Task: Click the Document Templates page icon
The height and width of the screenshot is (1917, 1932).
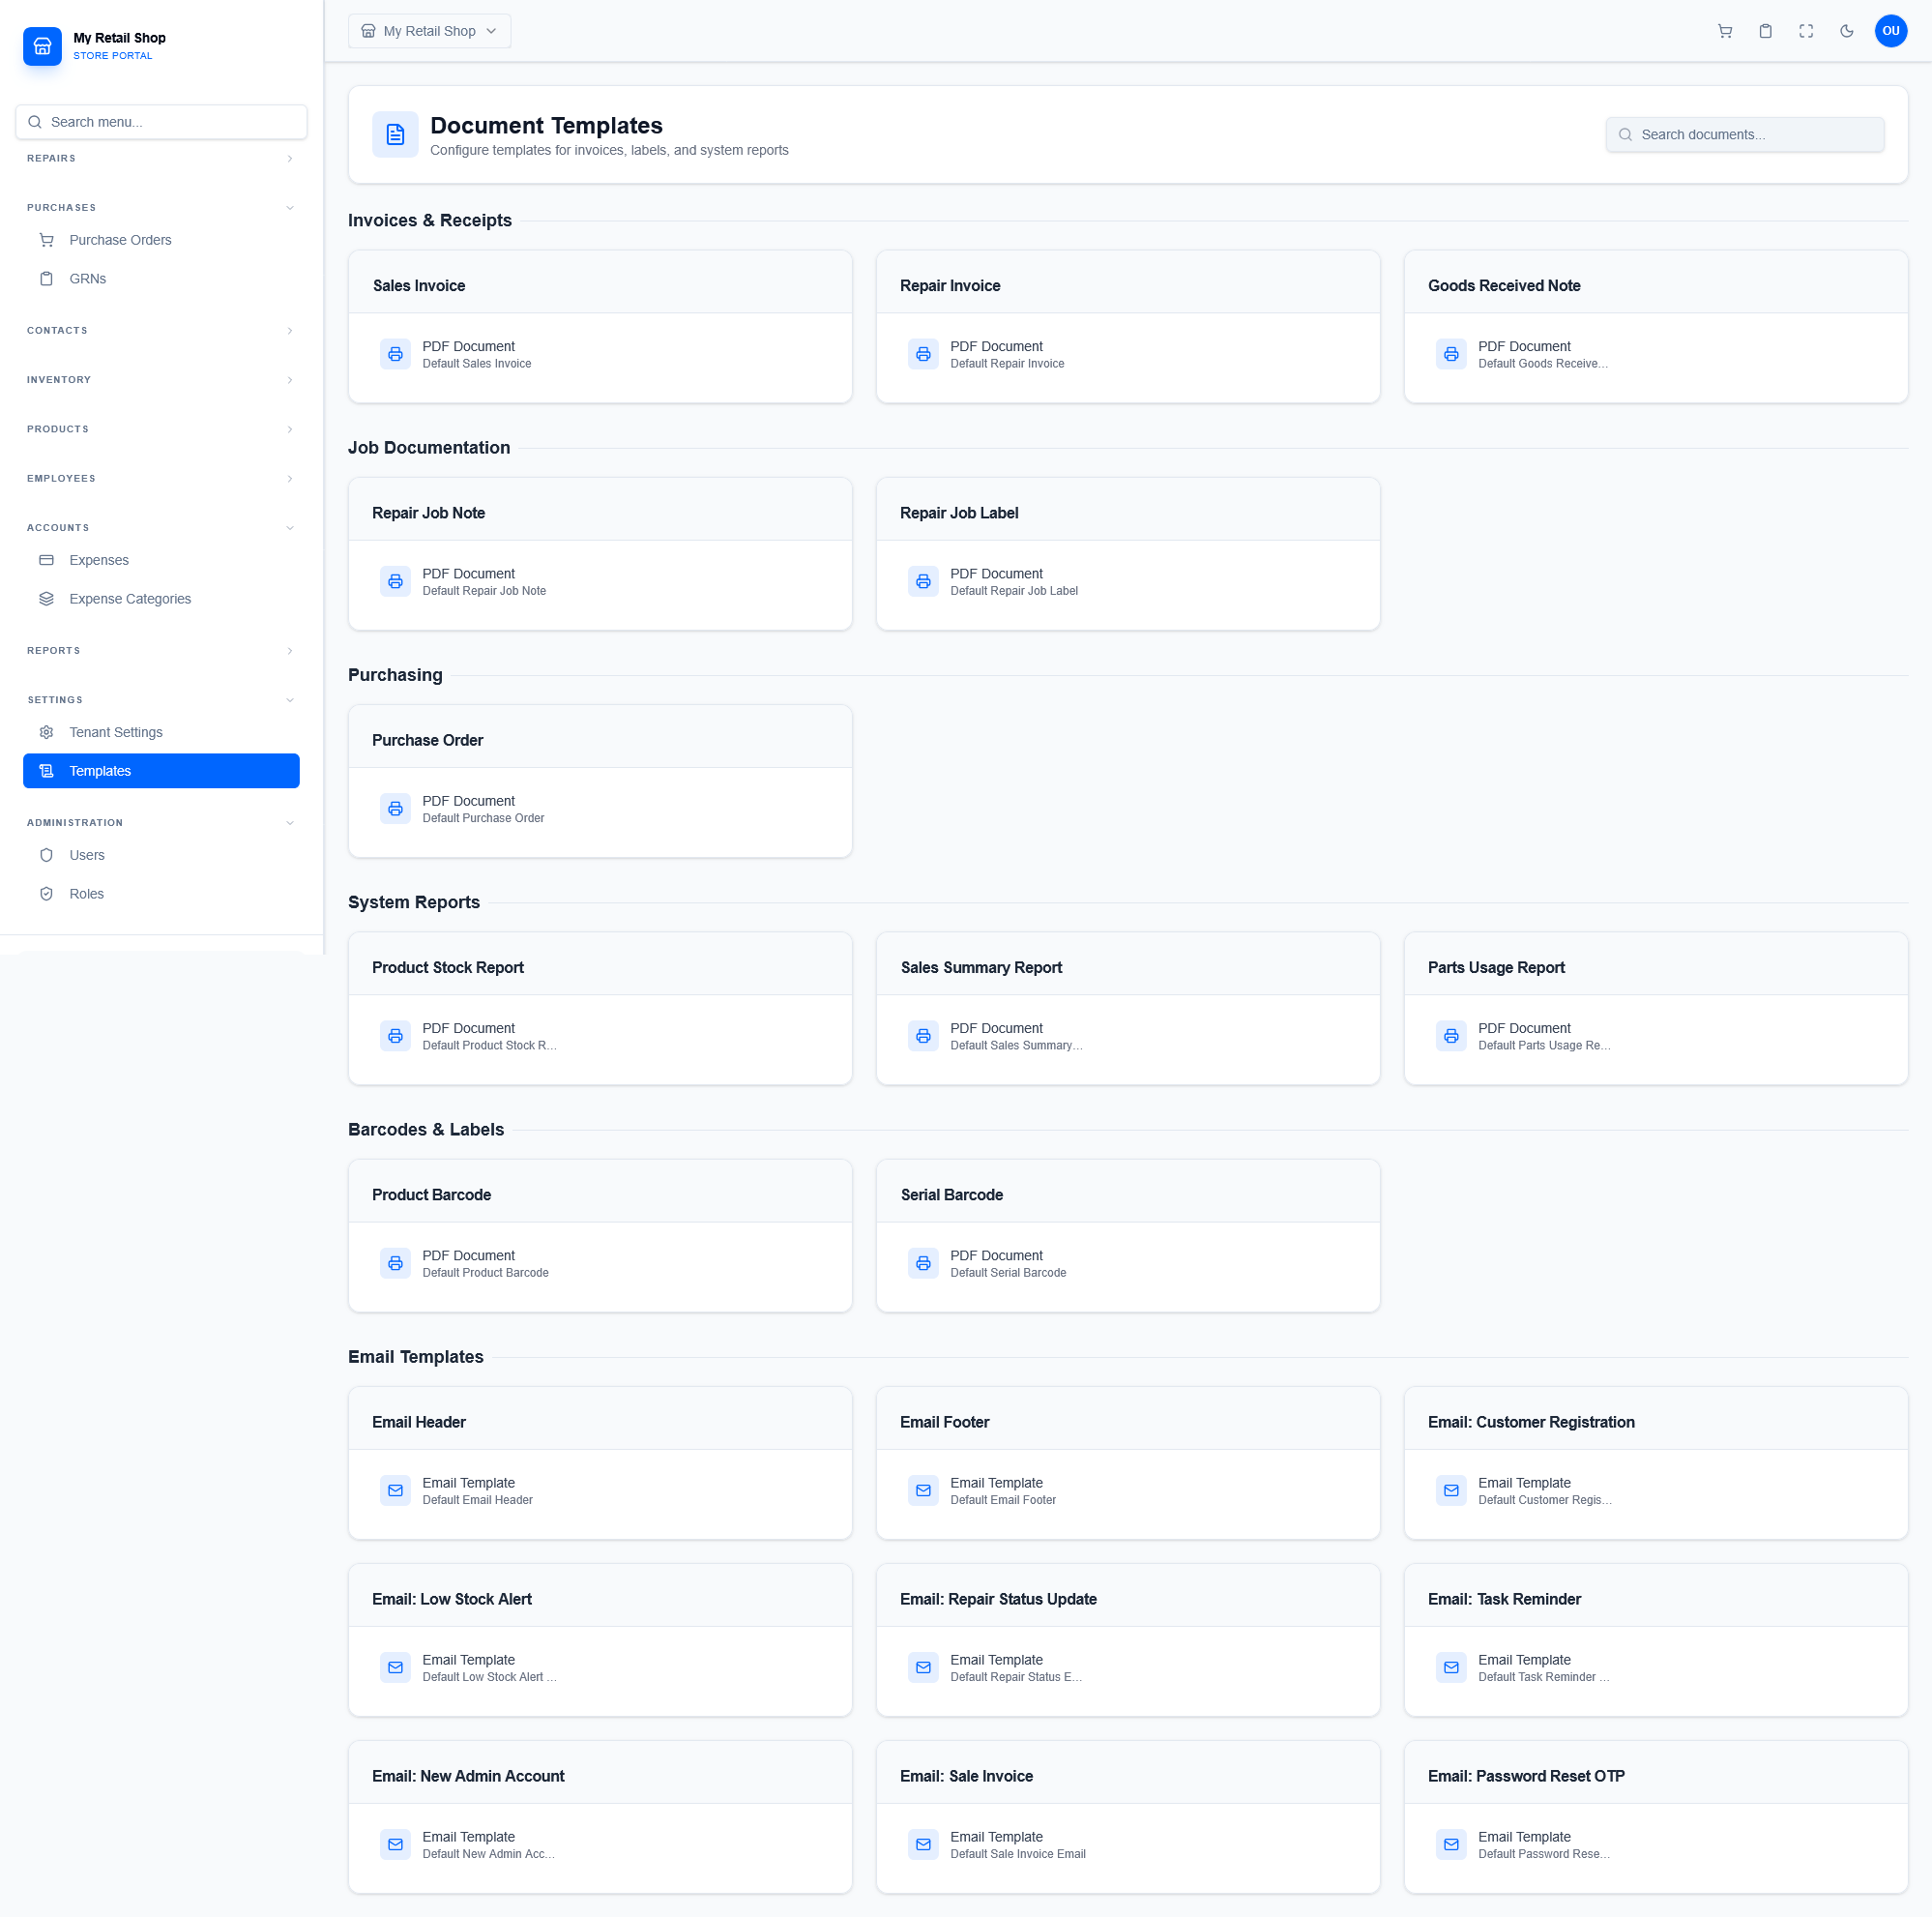Action: point(395,135)
